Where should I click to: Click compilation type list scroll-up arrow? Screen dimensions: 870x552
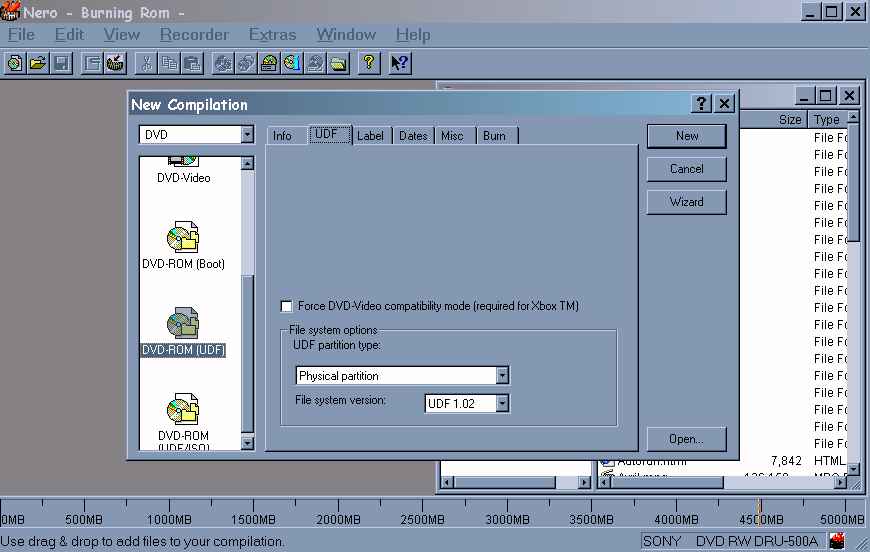[x=247, y=163]
